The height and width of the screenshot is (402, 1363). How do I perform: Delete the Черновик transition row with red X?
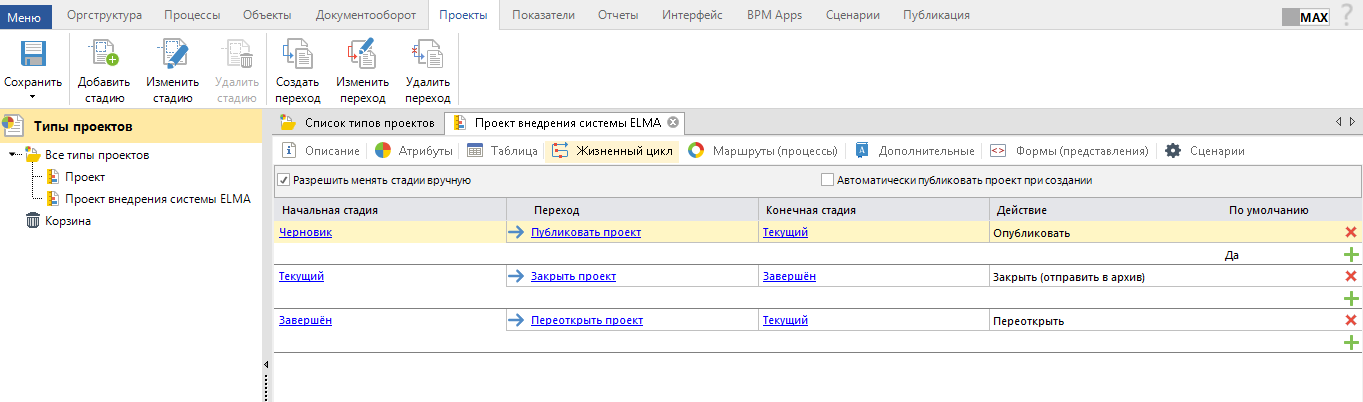click(1351, 232)
